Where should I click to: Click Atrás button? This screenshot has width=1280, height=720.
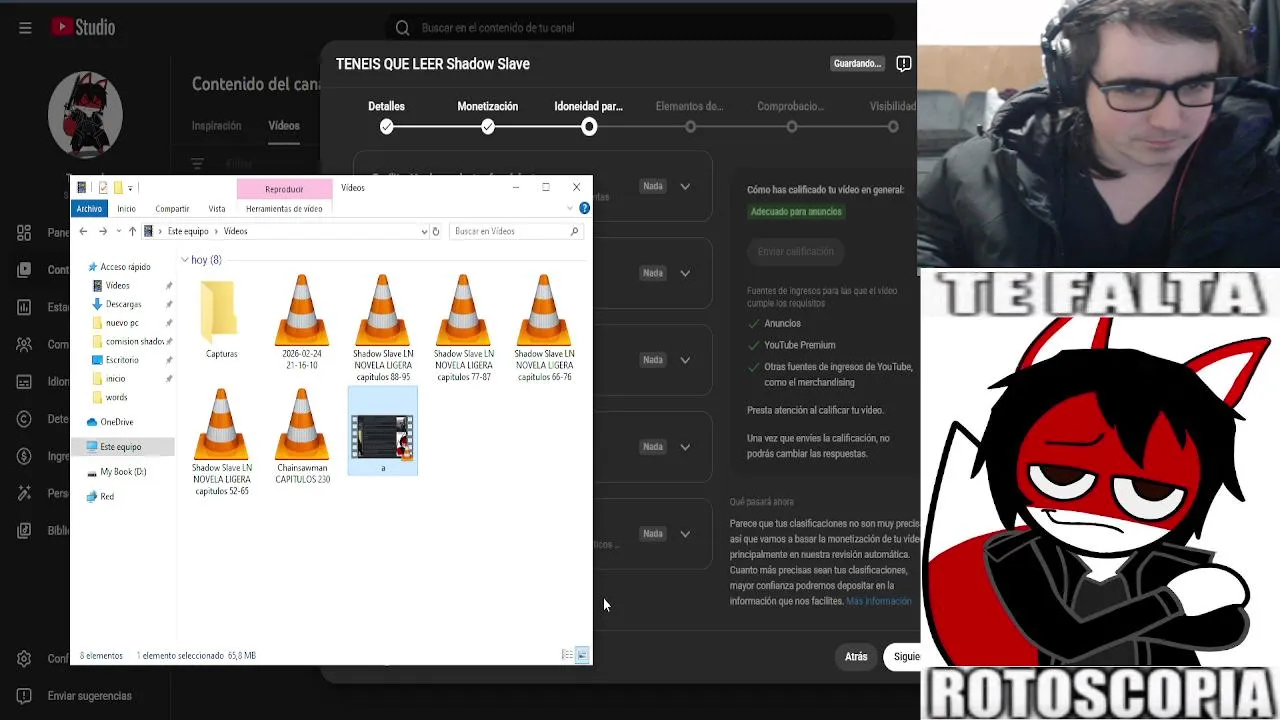tap(856, 657)
